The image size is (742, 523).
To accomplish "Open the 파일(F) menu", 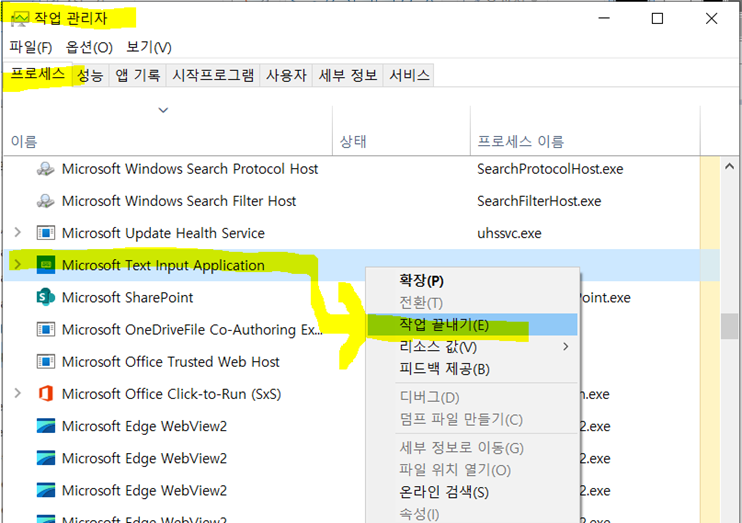I will [31, 47].
